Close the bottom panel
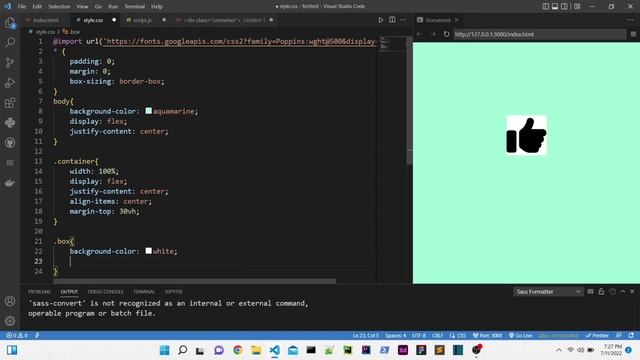640x360 pixels. 632,291
